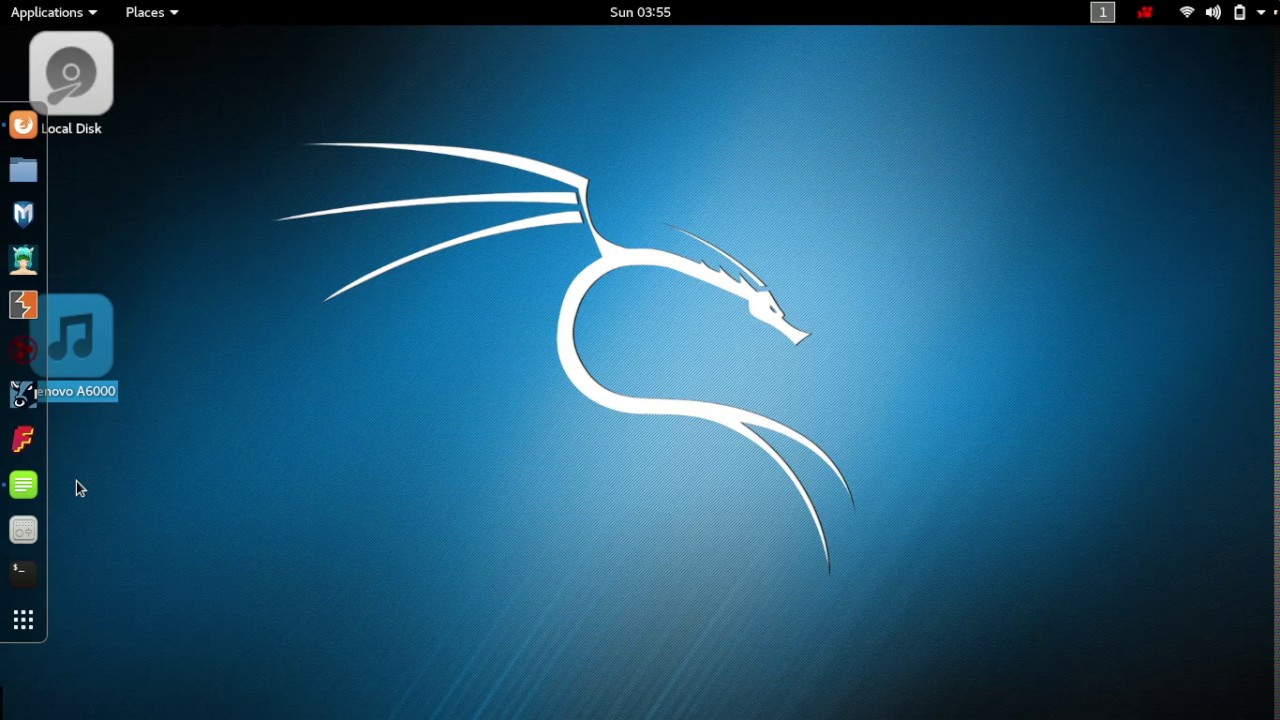Expand the system menu arrow

click(1261, 12)
